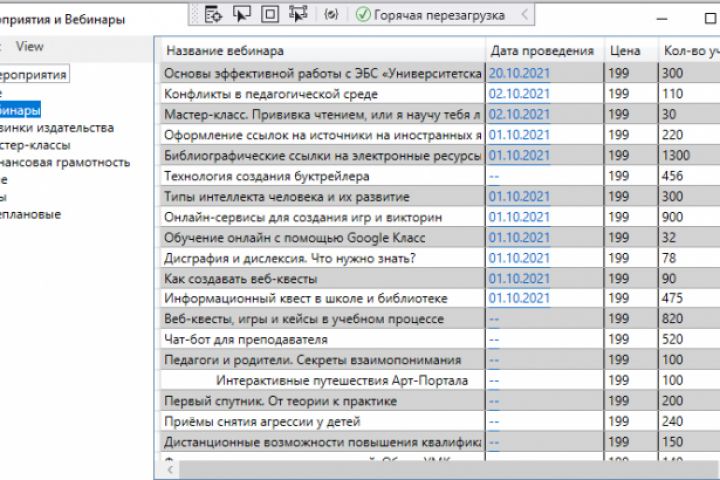Open date link in 'Конфликты в педагогической среде' row
Screen dimensions: 720x480
(x=519, y=94)
